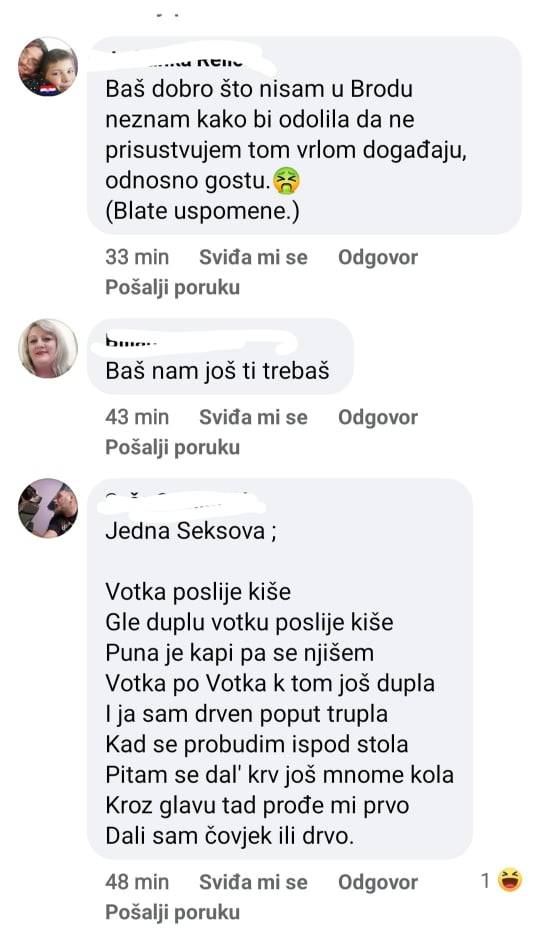Like the 'Baš nam još ti trebaš' comment
Viewport: 540px width, 939px height.
coord(253,417)
